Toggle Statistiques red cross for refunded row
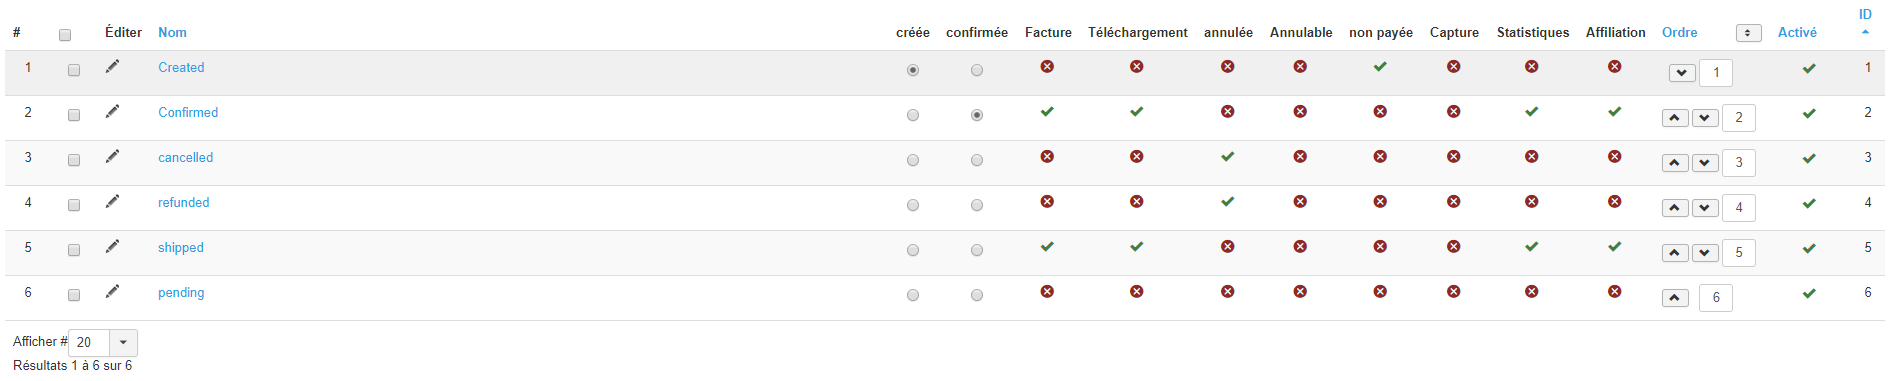Image resolution: width=1896 pixels, height=381 pixels. [1532, 201]
